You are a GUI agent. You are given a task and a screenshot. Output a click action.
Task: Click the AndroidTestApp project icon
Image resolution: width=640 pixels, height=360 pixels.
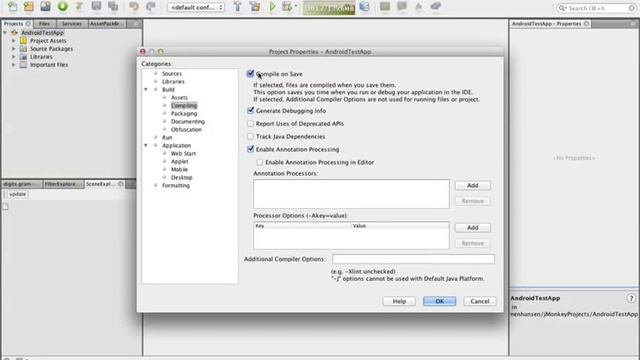[15, 33]
